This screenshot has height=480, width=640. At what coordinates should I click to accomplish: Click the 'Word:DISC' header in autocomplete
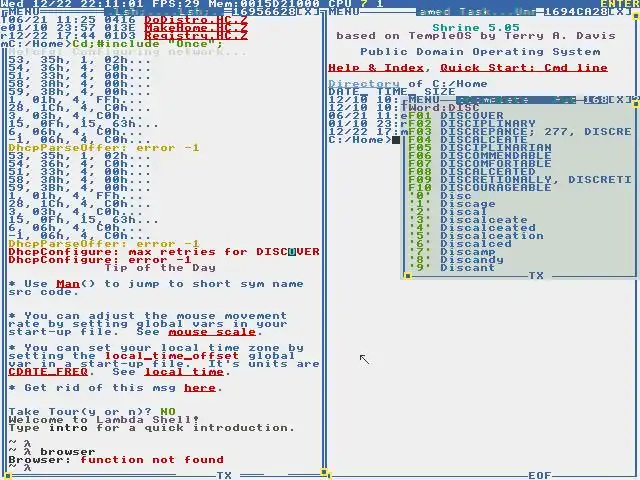(x=444, y=108)
